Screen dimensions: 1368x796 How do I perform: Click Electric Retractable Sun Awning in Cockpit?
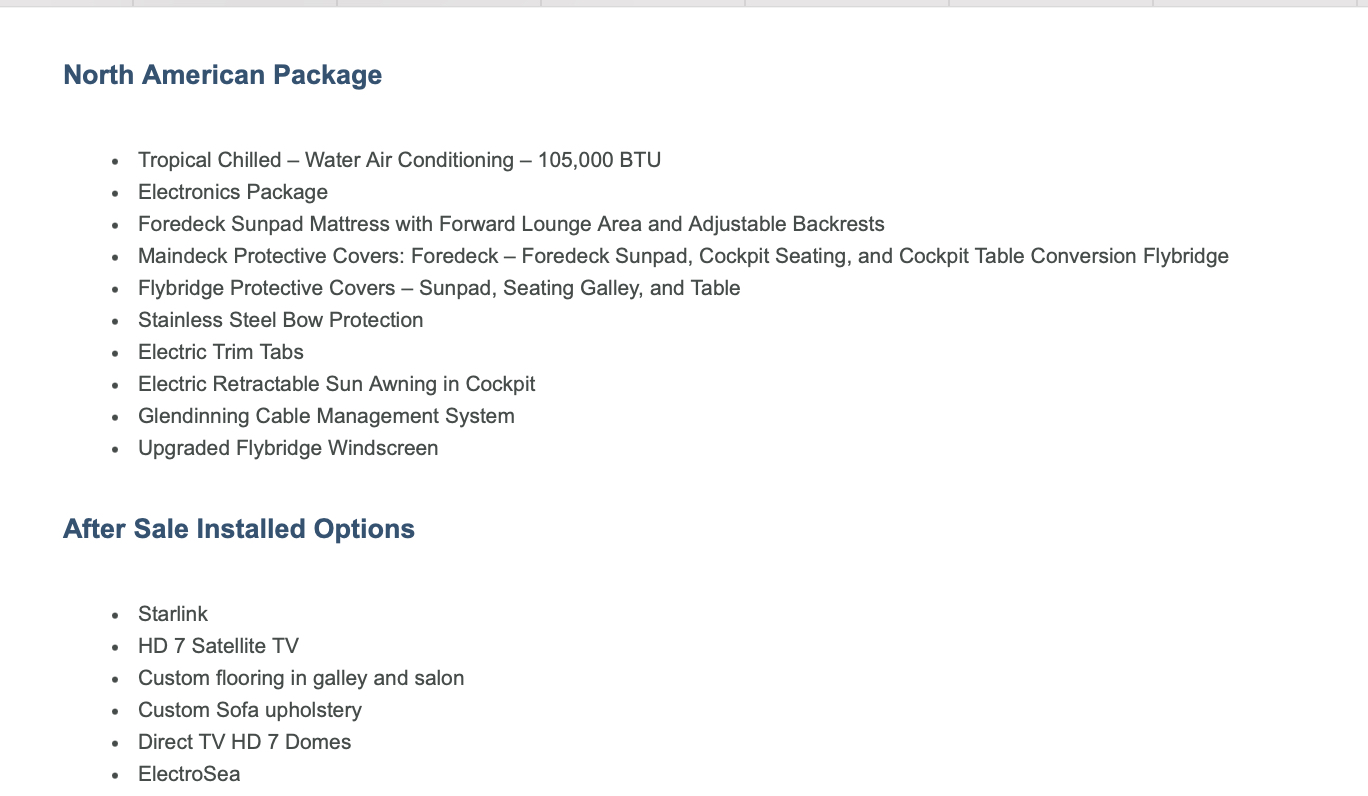[x=336, y=384]
